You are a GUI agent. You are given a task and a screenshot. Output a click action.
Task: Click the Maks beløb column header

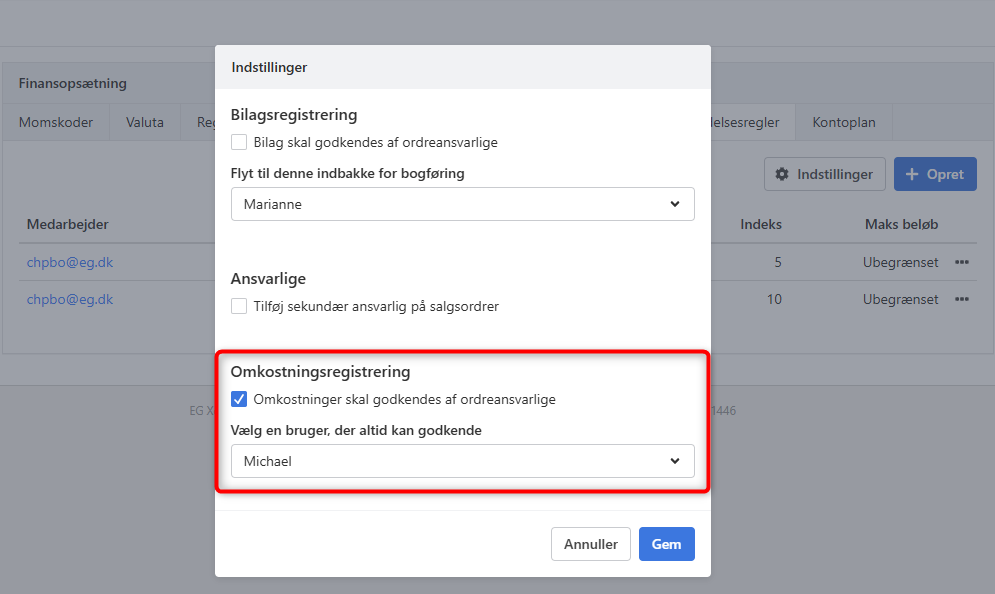[901, 224]
